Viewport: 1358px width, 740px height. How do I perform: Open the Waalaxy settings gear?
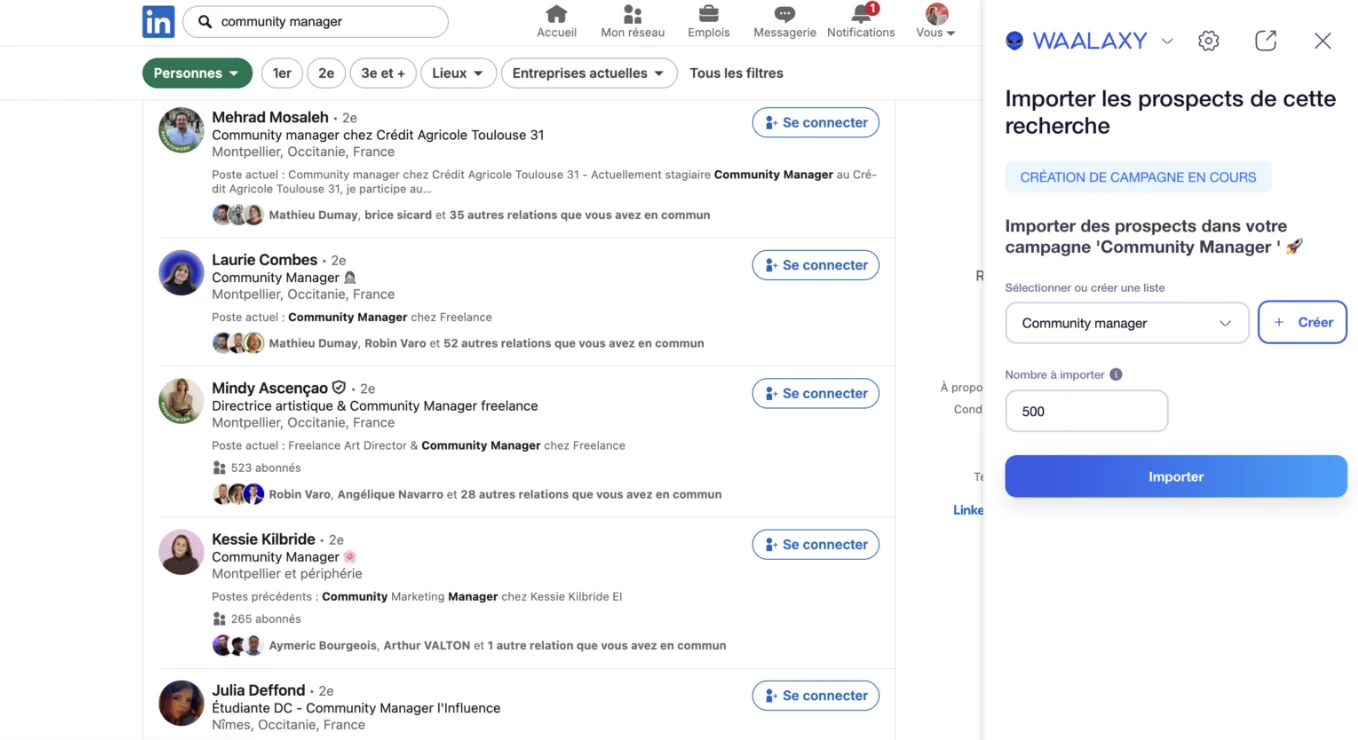pos(1209,41)
